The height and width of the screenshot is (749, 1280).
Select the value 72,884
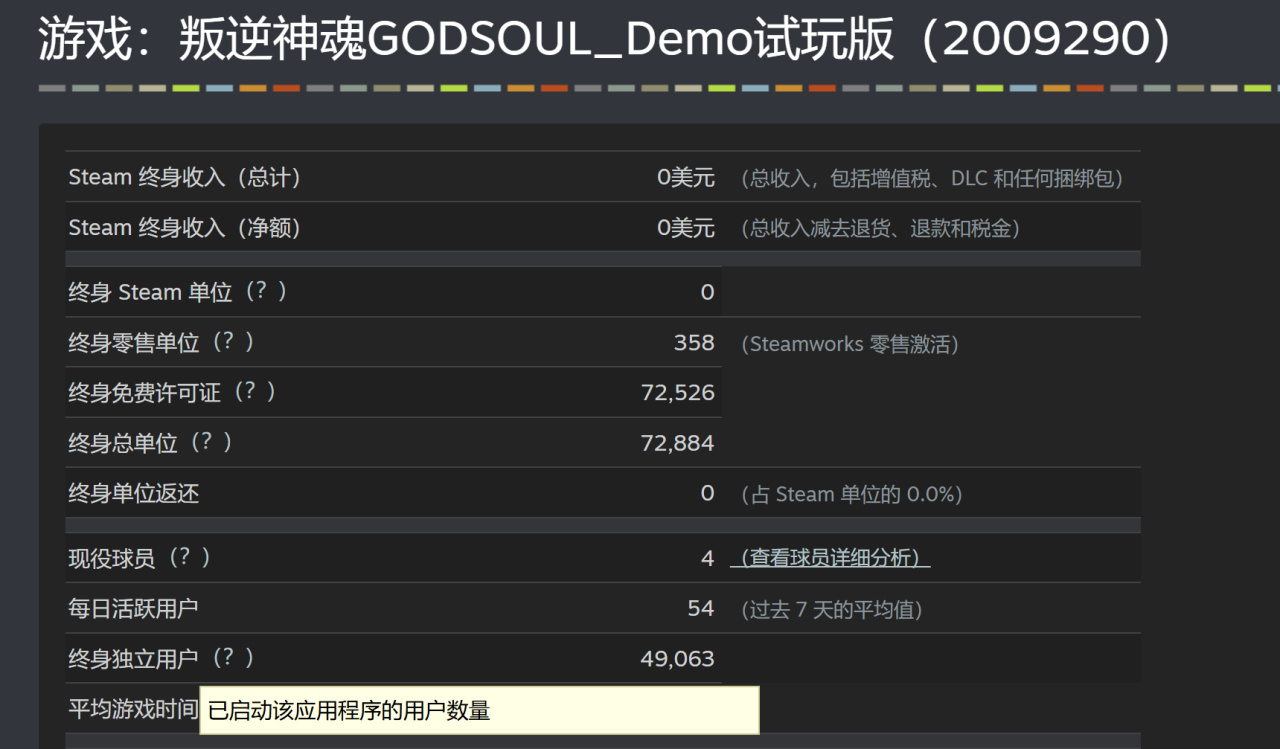coord(678,443)
